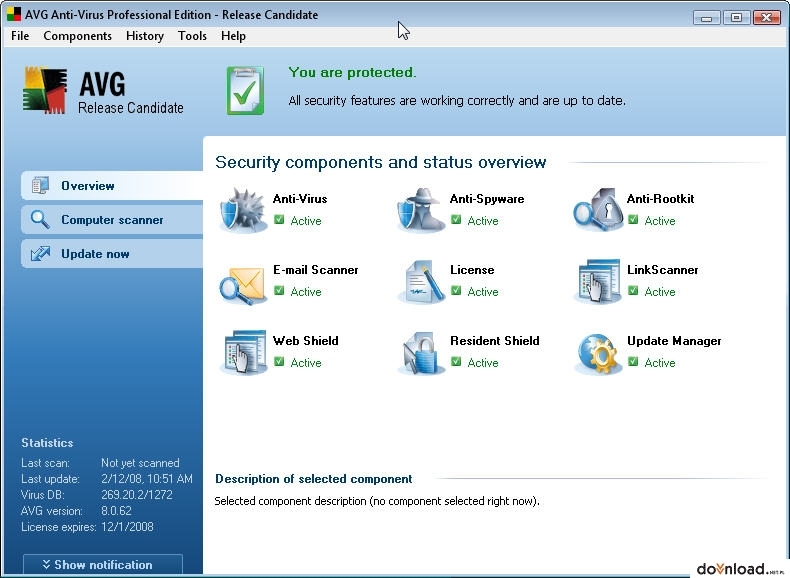
Task: Click the AVG logo in header
Action: click(45, 90)
